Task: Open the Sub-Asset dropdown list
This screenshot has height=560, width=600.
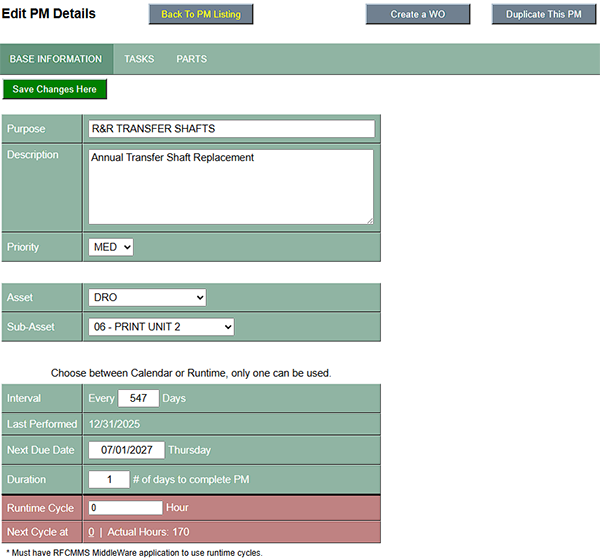Action: coord(161,327)
